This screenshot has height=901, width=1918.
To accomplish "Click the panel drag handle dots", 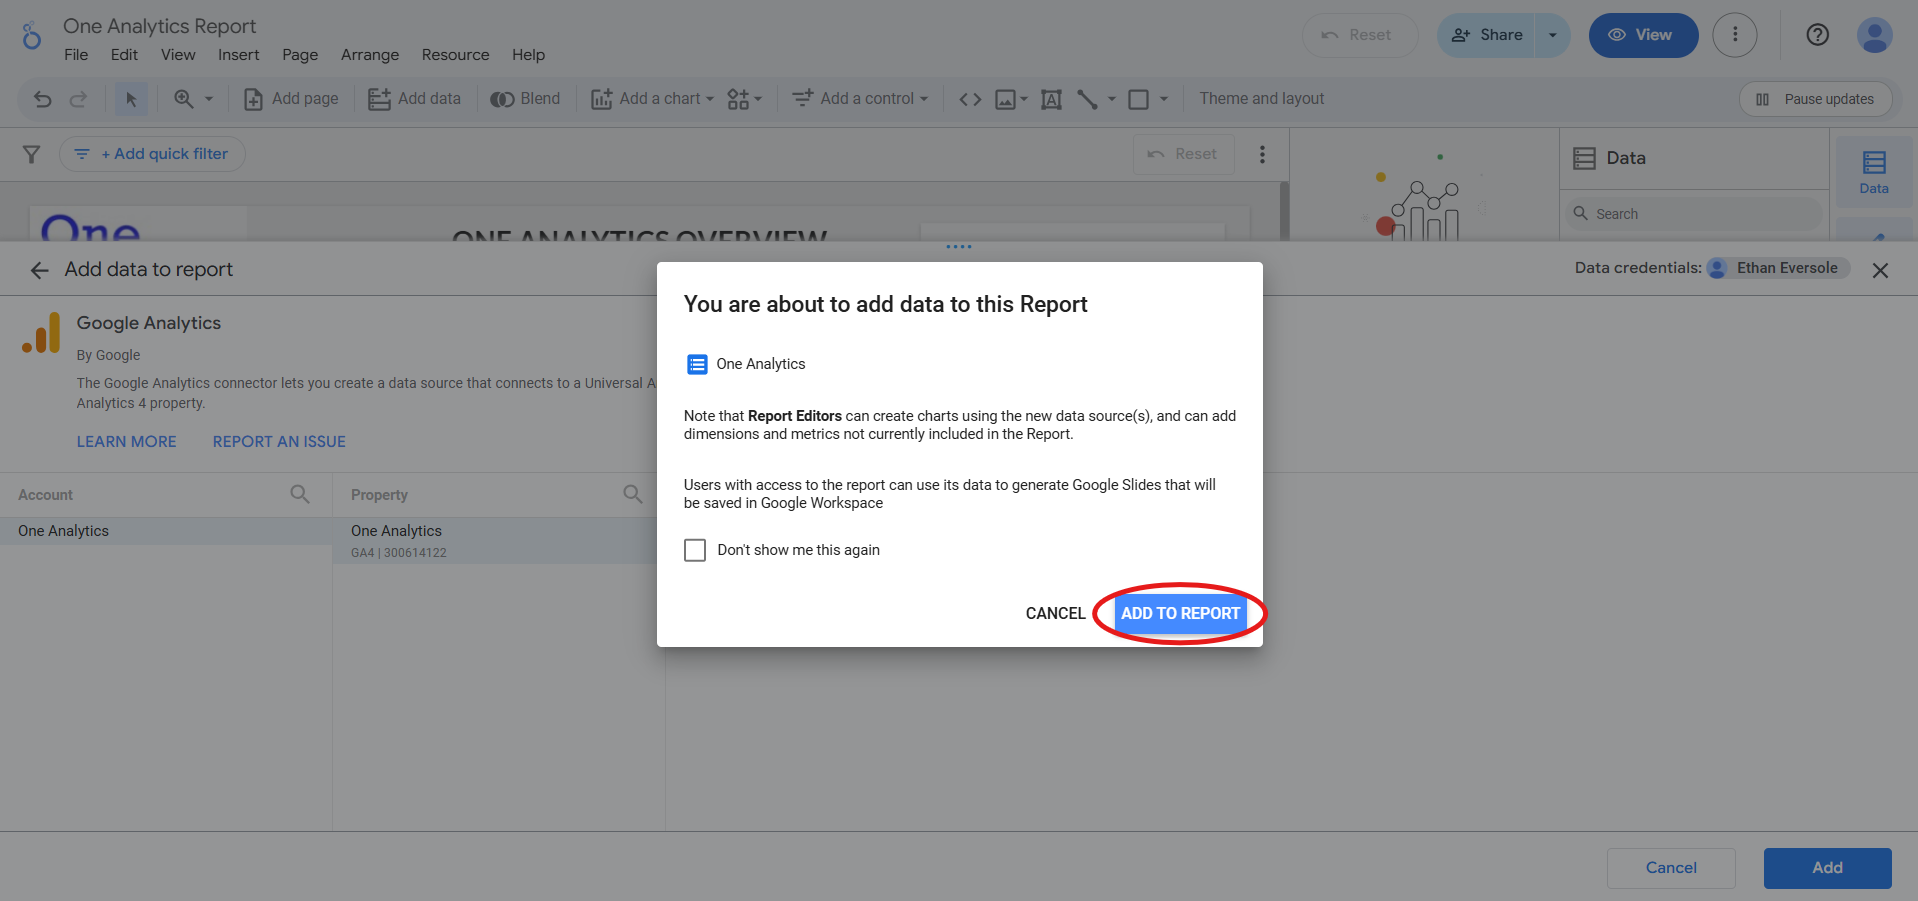I will click(959, 247).
